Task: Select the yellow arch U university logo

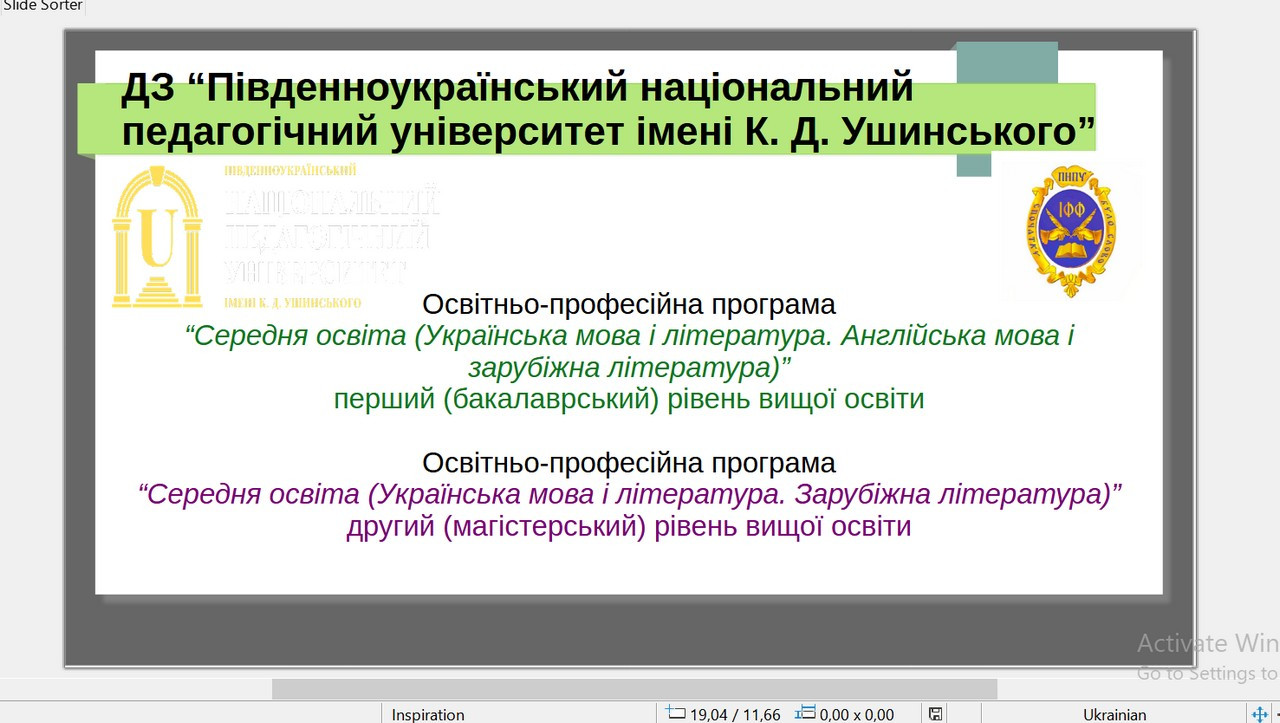Action: 157,237
